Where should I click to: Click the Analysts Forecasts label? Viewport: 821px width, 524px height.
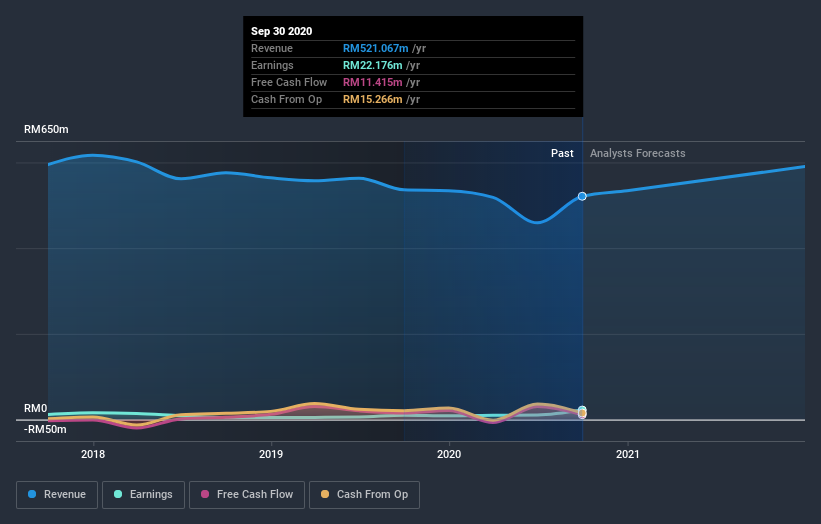[638, 153]
